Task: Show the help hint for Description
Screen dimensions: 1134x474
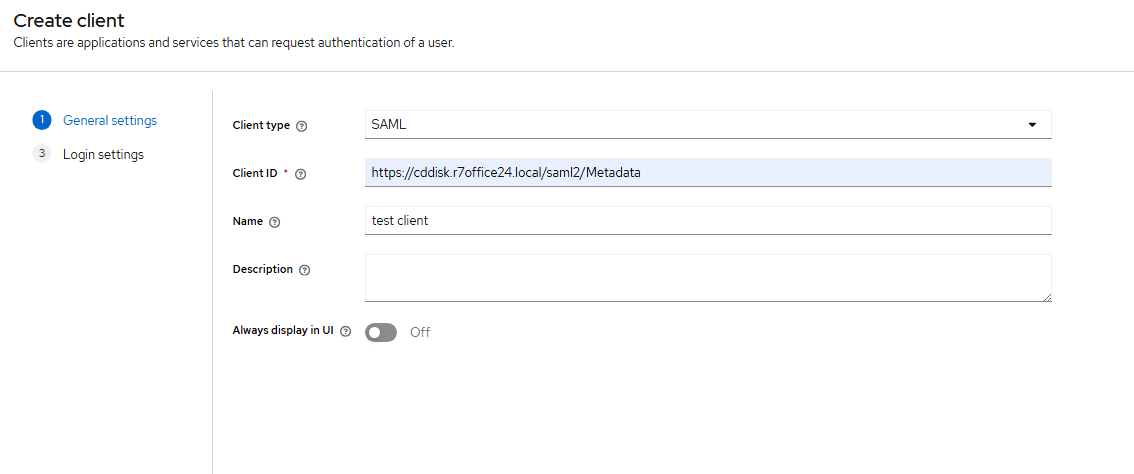Action: [x=305, y=270]
